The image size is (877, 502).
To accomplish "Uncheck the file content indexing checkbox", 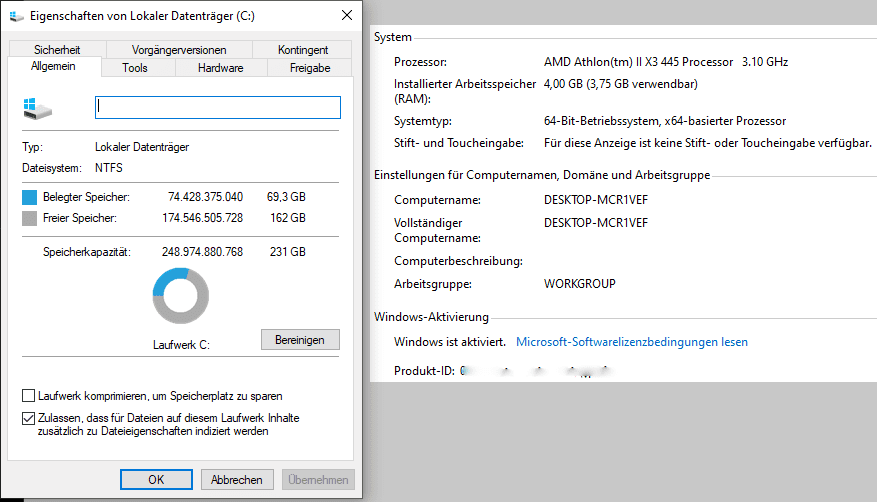I will pos(29,418).
